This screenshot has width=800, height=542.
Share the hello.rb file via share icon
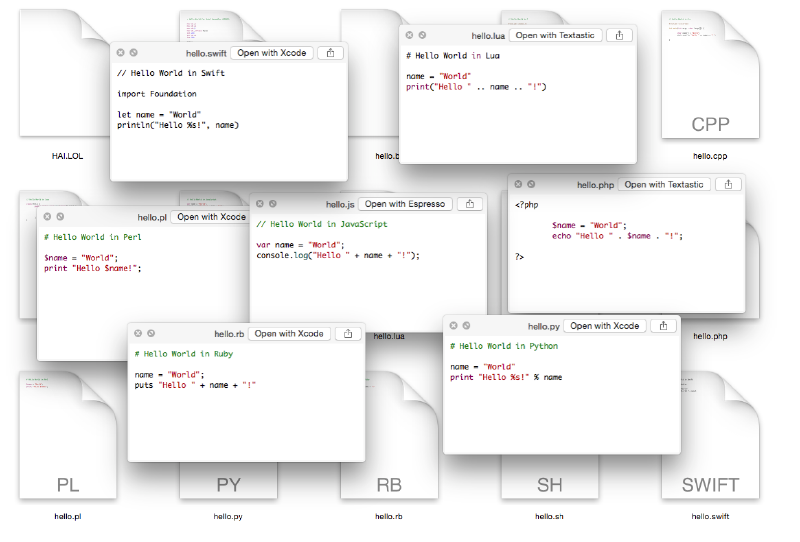coord(348,334)
